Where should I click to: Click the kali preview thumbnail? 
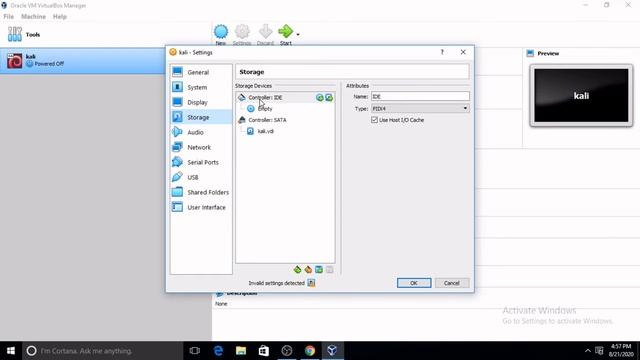pos(581,96)
